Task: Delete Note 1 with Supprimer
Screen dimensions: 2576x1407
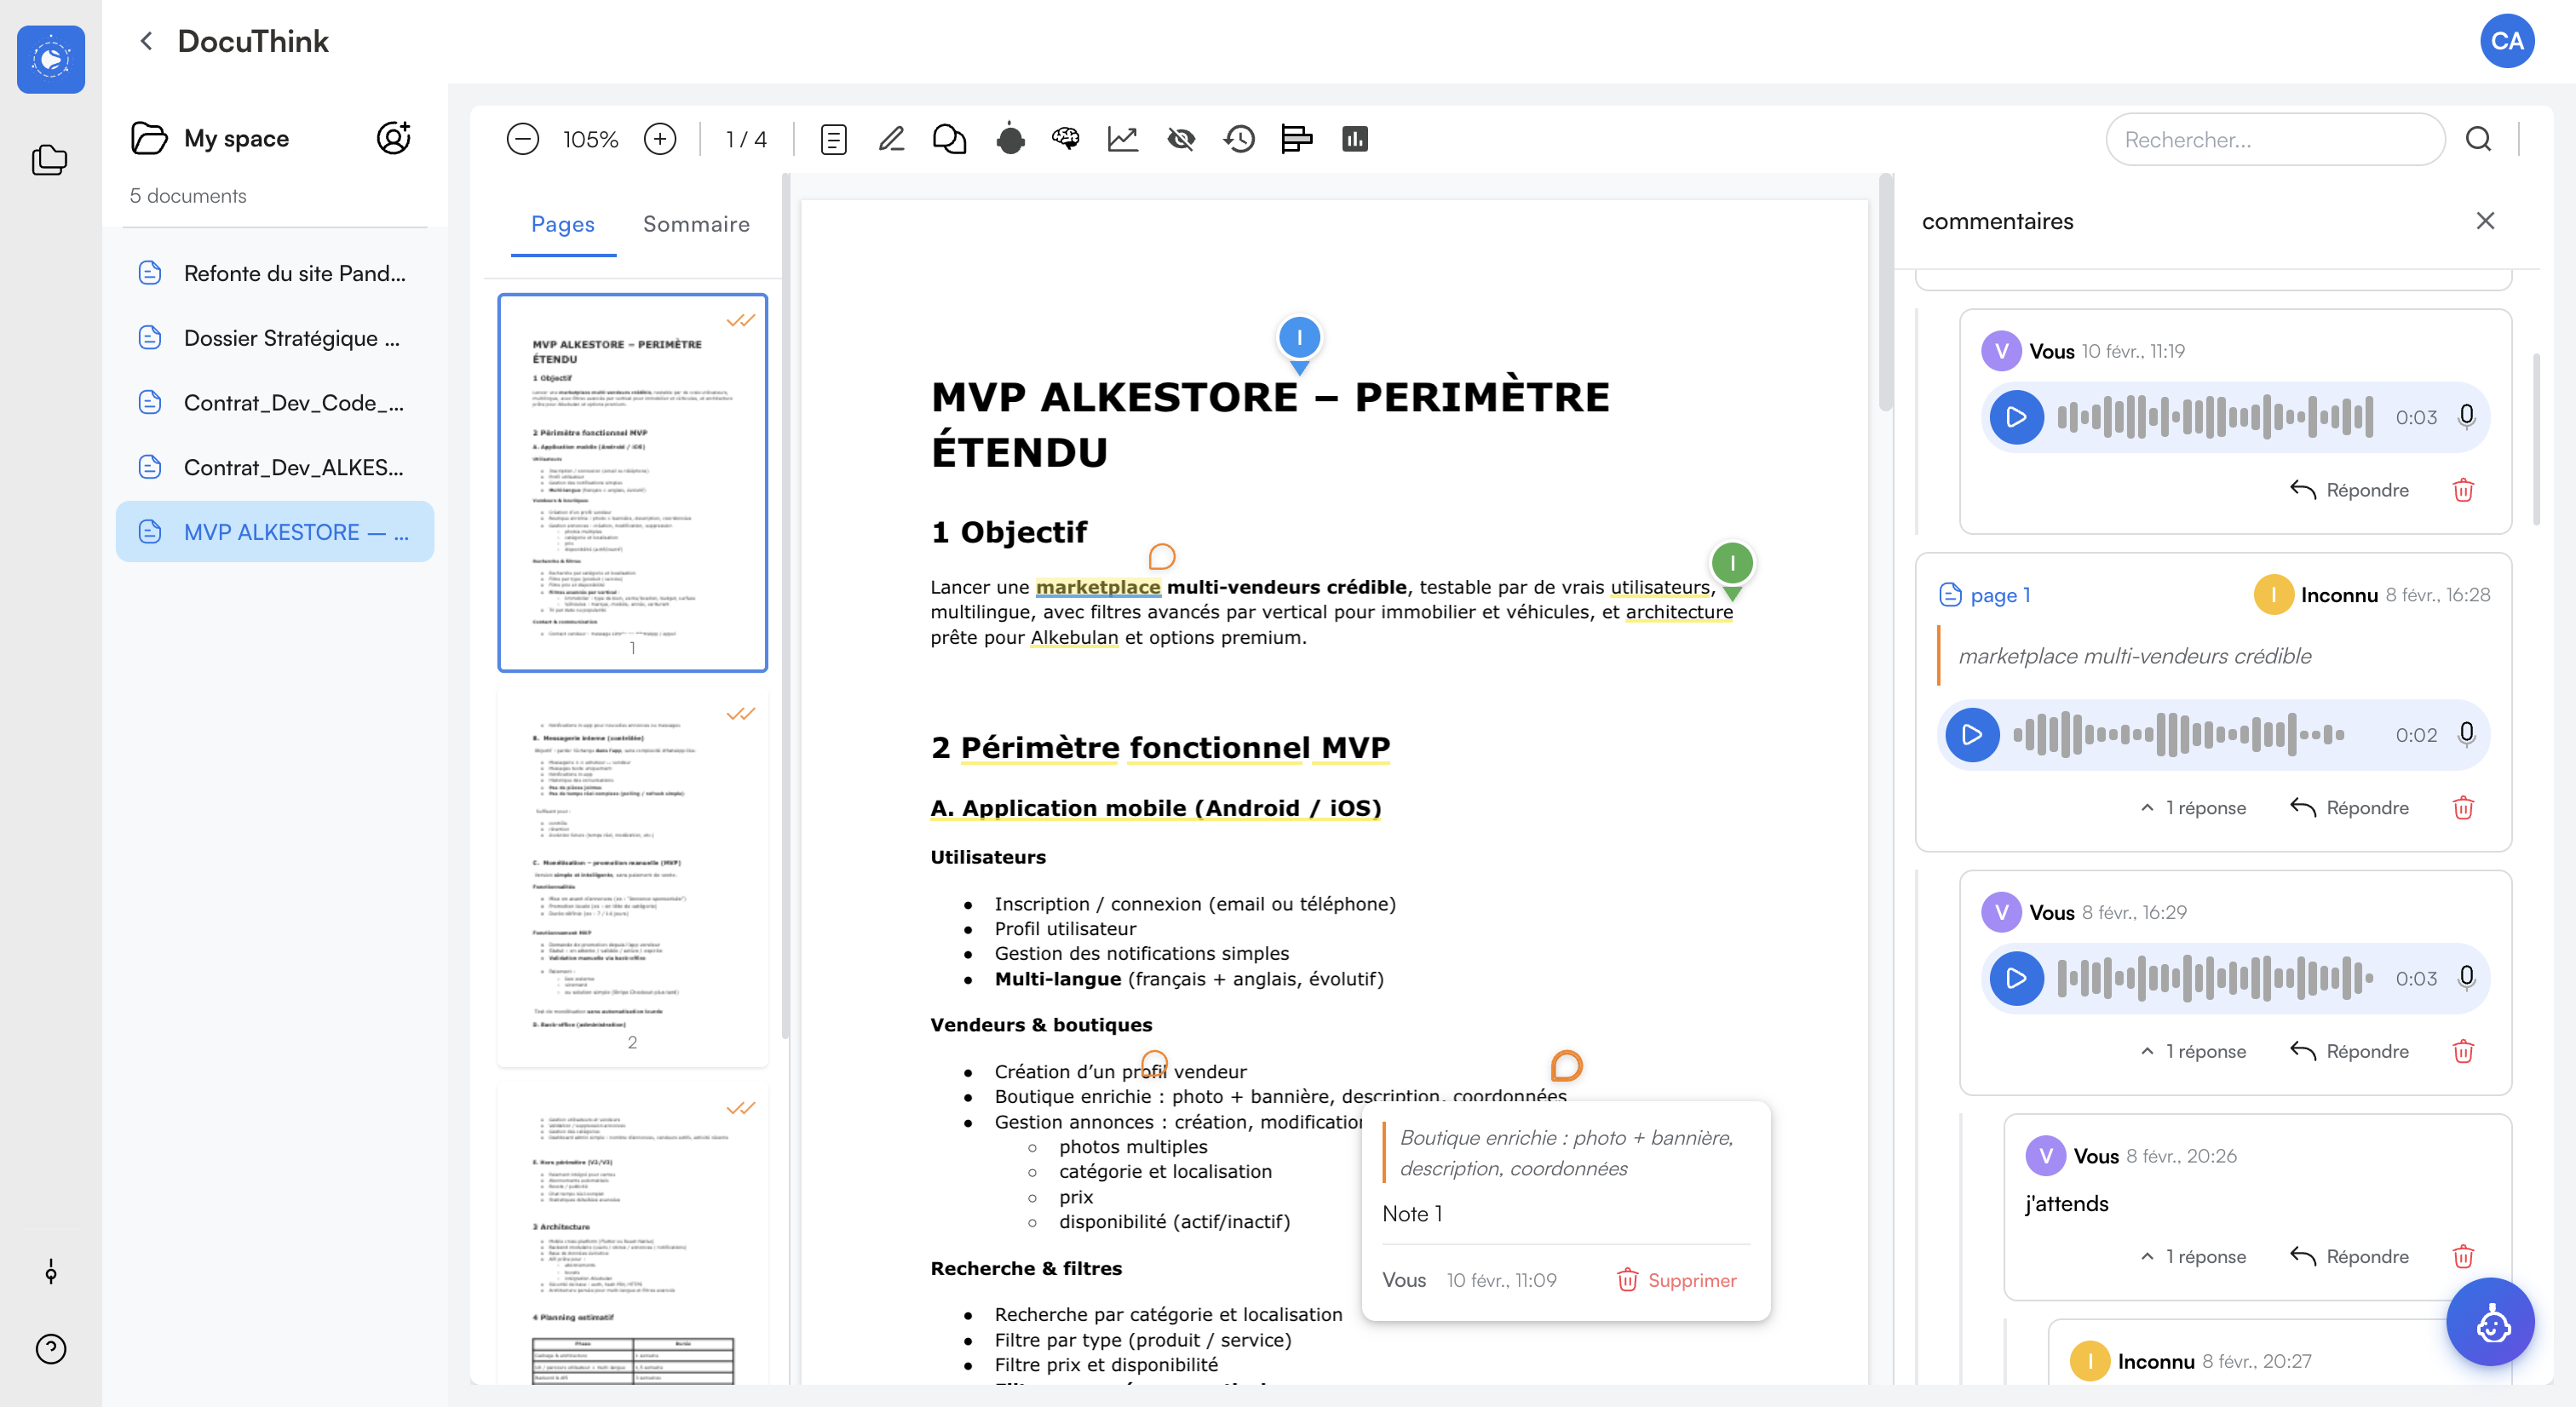Action: pyautogui.click(x=1677, y=1280)
